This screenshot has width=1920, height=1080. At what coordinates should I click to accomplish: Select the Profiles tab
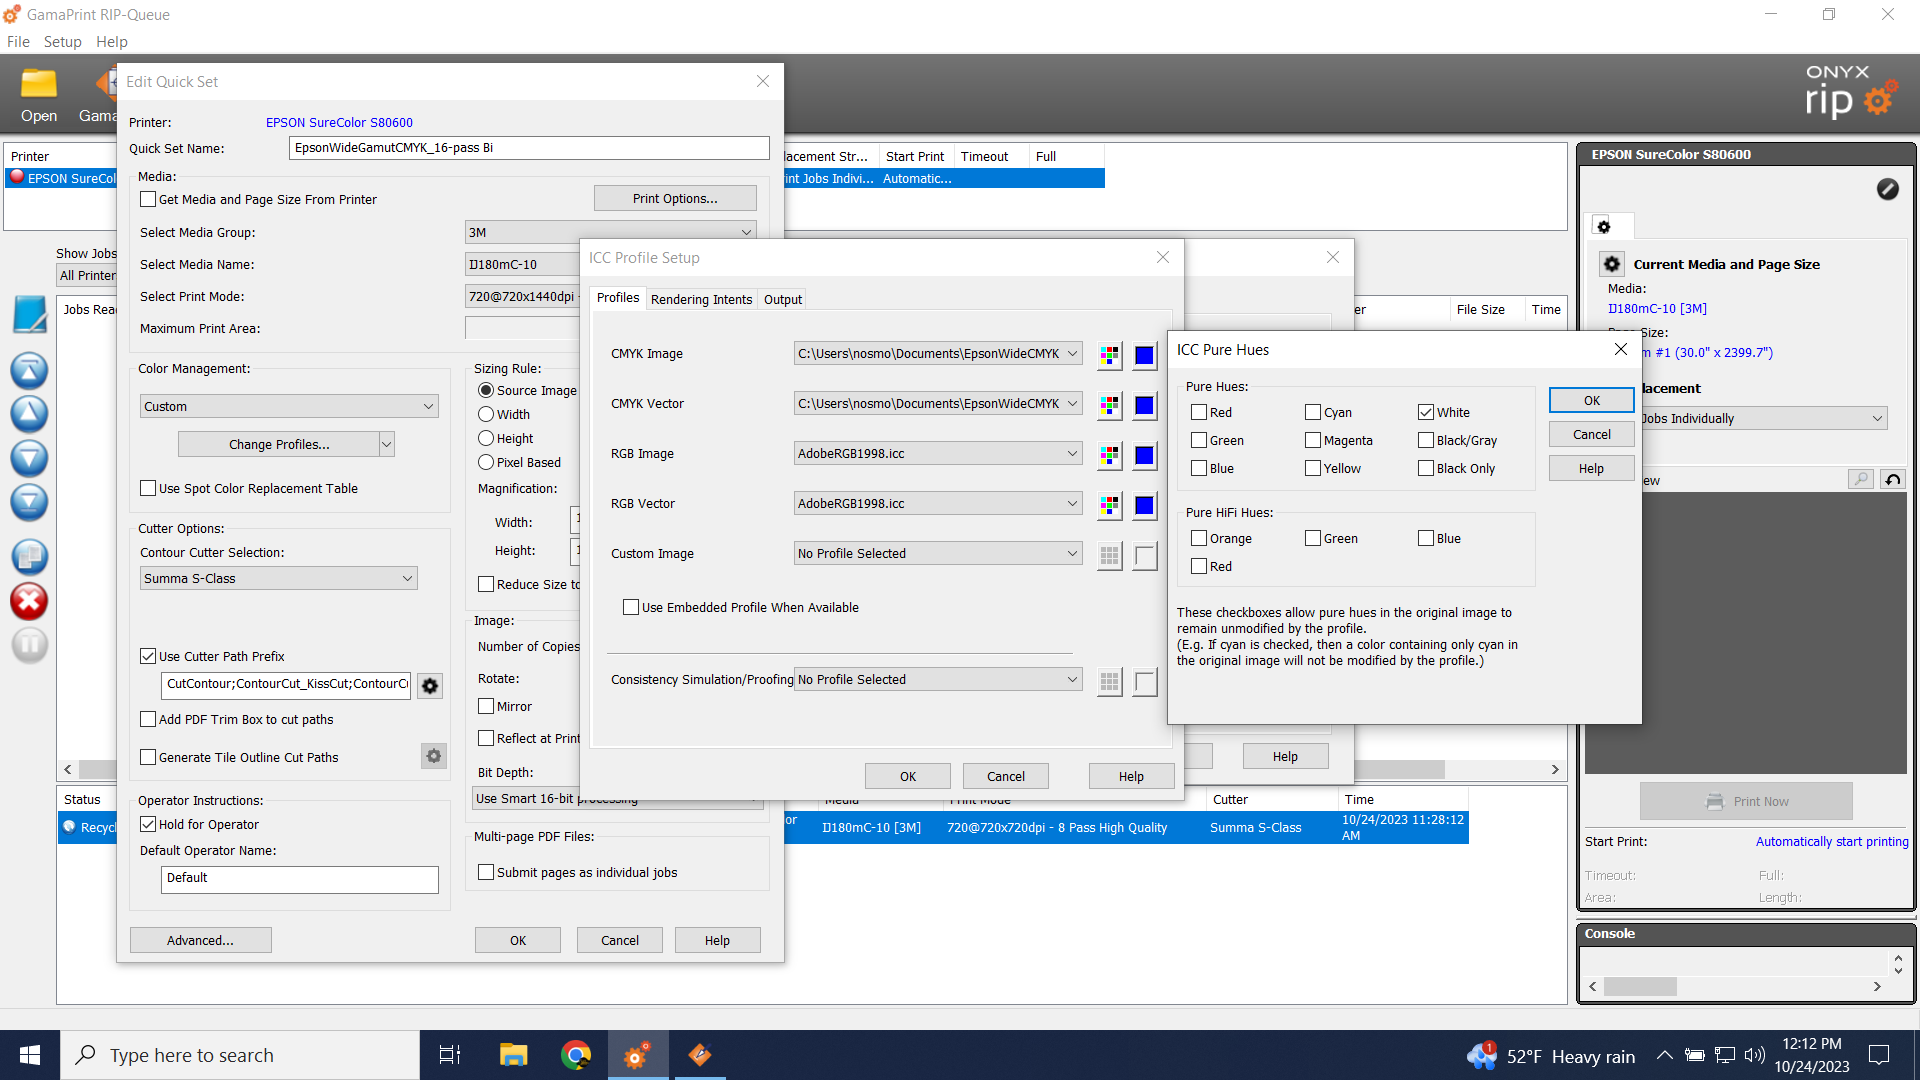tap(618, 298)
